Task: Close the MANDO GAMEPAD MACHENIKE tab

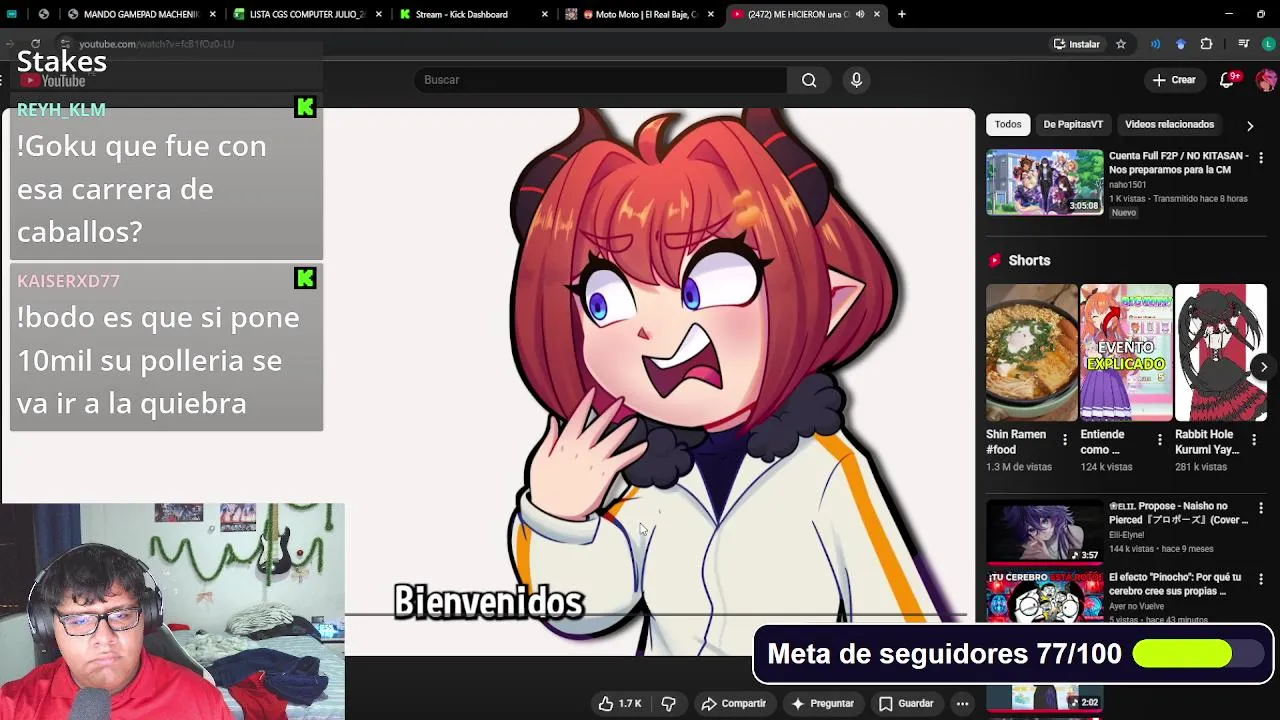Action: (213, 14)
